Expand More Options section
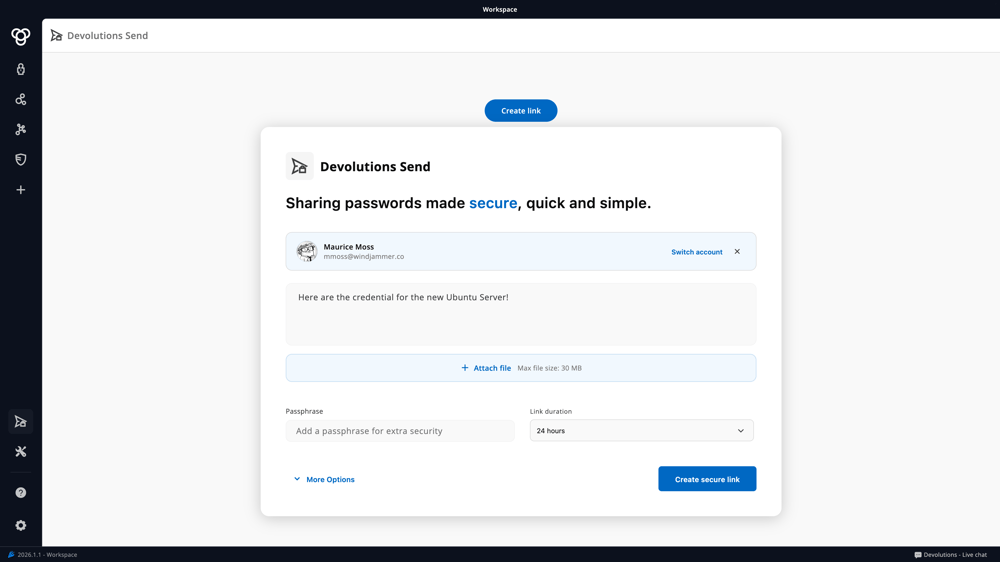Image resolution: width=1000 pixels, height=562 pixels. [324, 480]
